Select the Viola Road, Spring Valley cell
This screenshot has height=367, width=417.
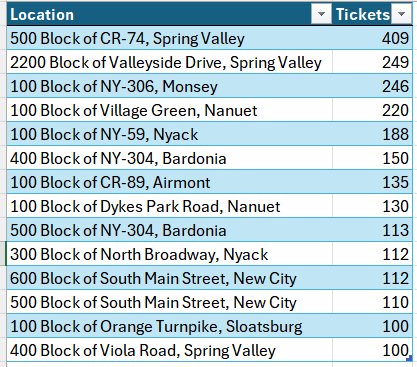coord(169,350)
